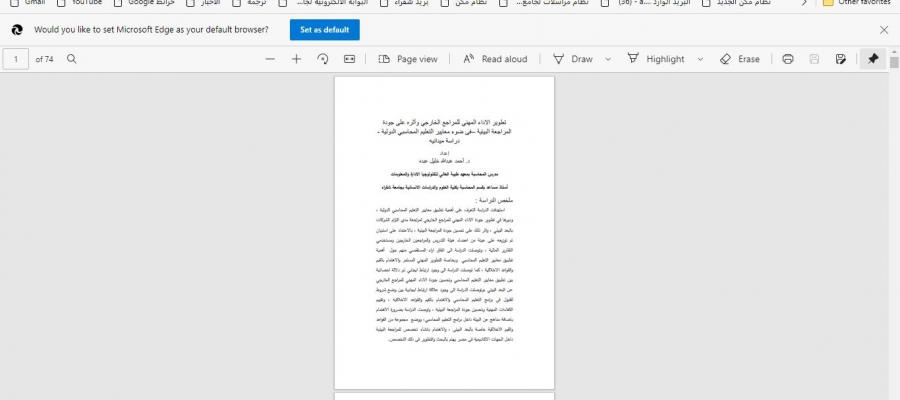
Task: Open the ترجمة bookmark
Action: pos(249,3)
